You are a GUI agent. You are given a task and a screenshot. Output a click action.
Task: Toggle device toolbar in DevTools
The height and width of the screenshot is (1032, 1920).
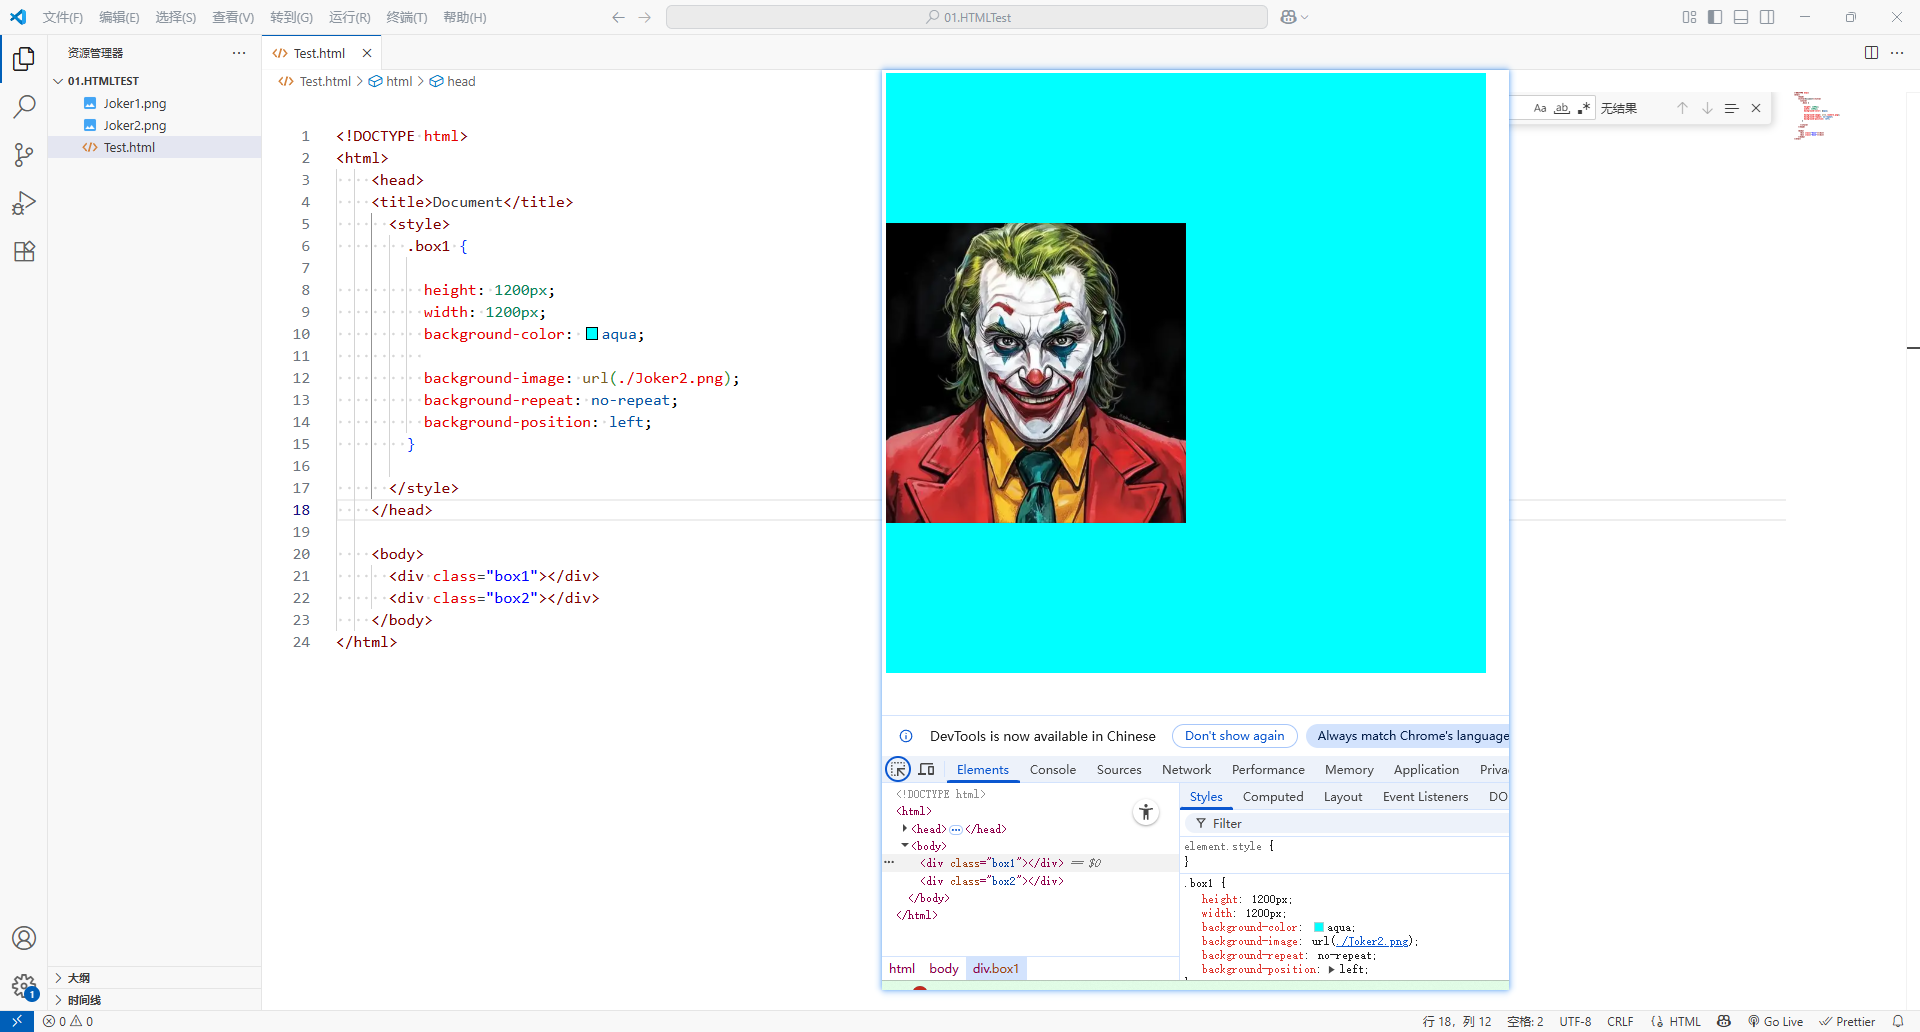pyautogui.click(x=927, y=769)
